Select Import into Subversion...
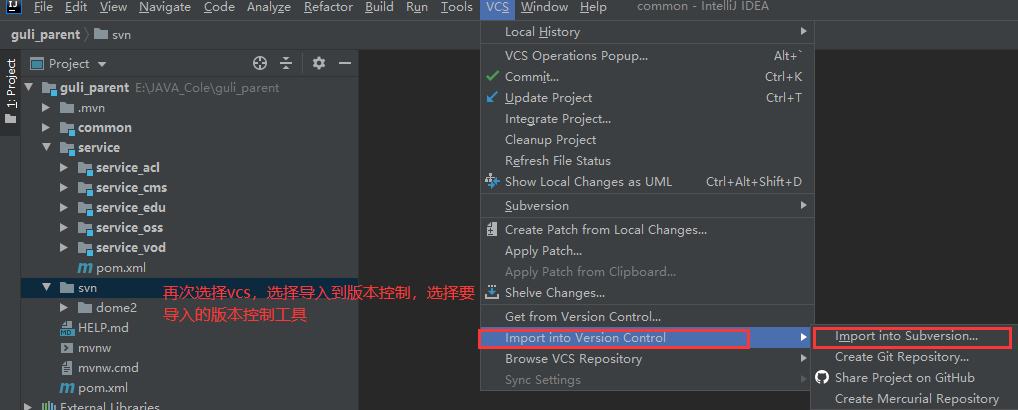Image resolution: width=1018 pixels, height=410 pixels. 906,336
